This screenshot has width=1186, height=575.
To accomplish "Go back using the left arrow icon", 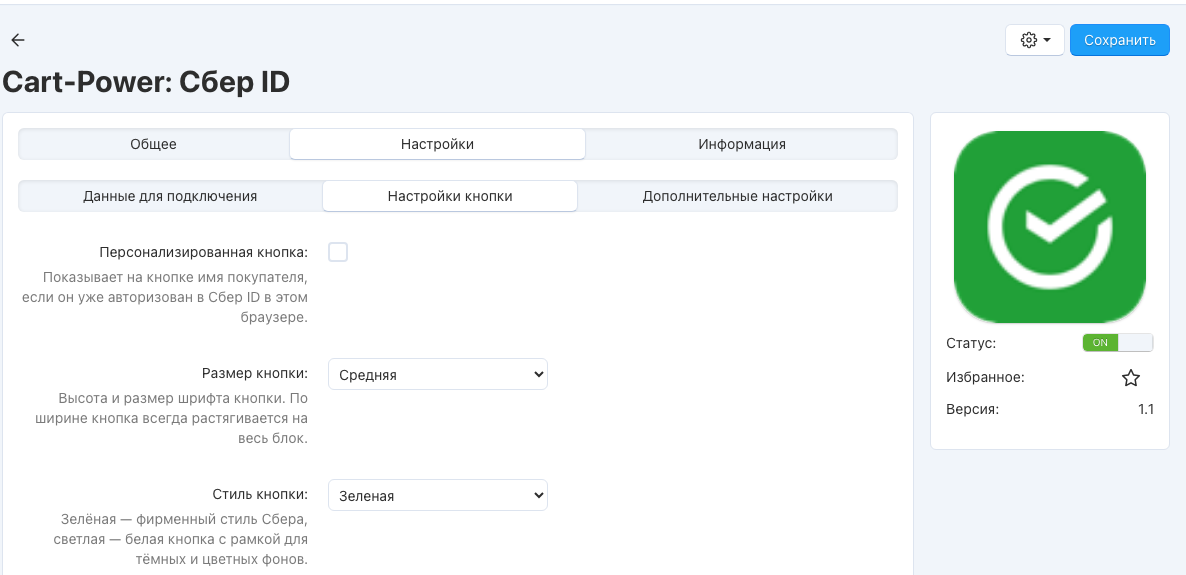I will (x=17, y=40).
